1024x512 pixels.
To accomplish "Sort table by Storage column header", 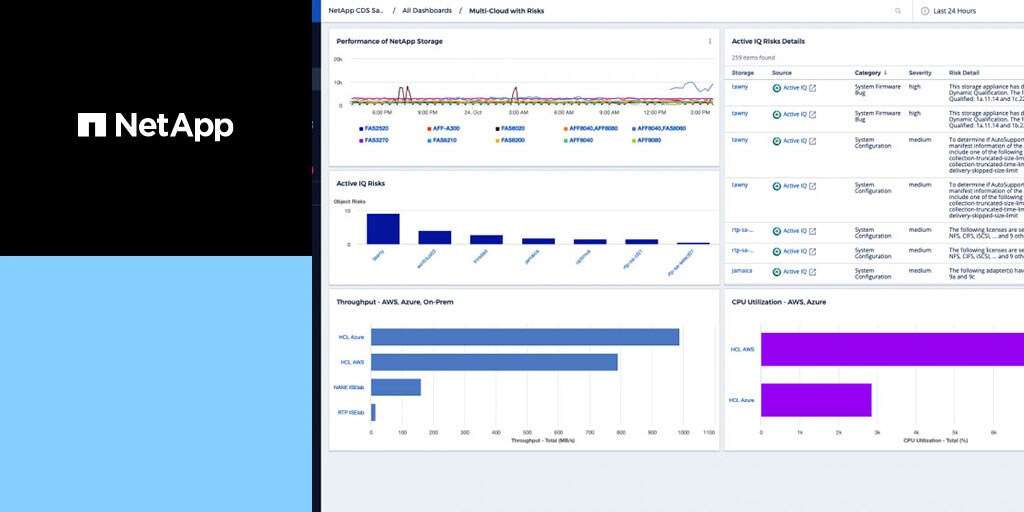I will (743, 73).
